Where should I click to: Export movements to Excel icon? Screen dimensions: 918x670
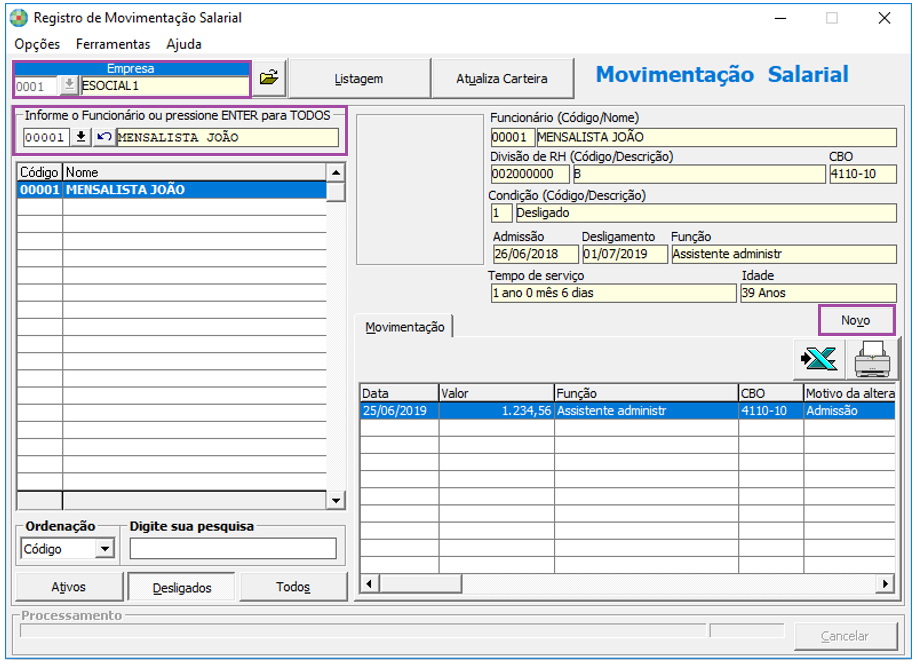click(x=819, y=358)
